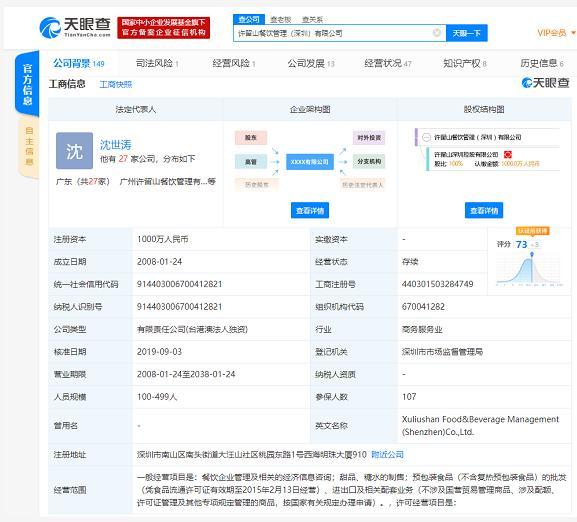Screen dimensions: 577x522
Task: Click the business term 2008-01-24至2038-01-24
Action: pos(186,374)
